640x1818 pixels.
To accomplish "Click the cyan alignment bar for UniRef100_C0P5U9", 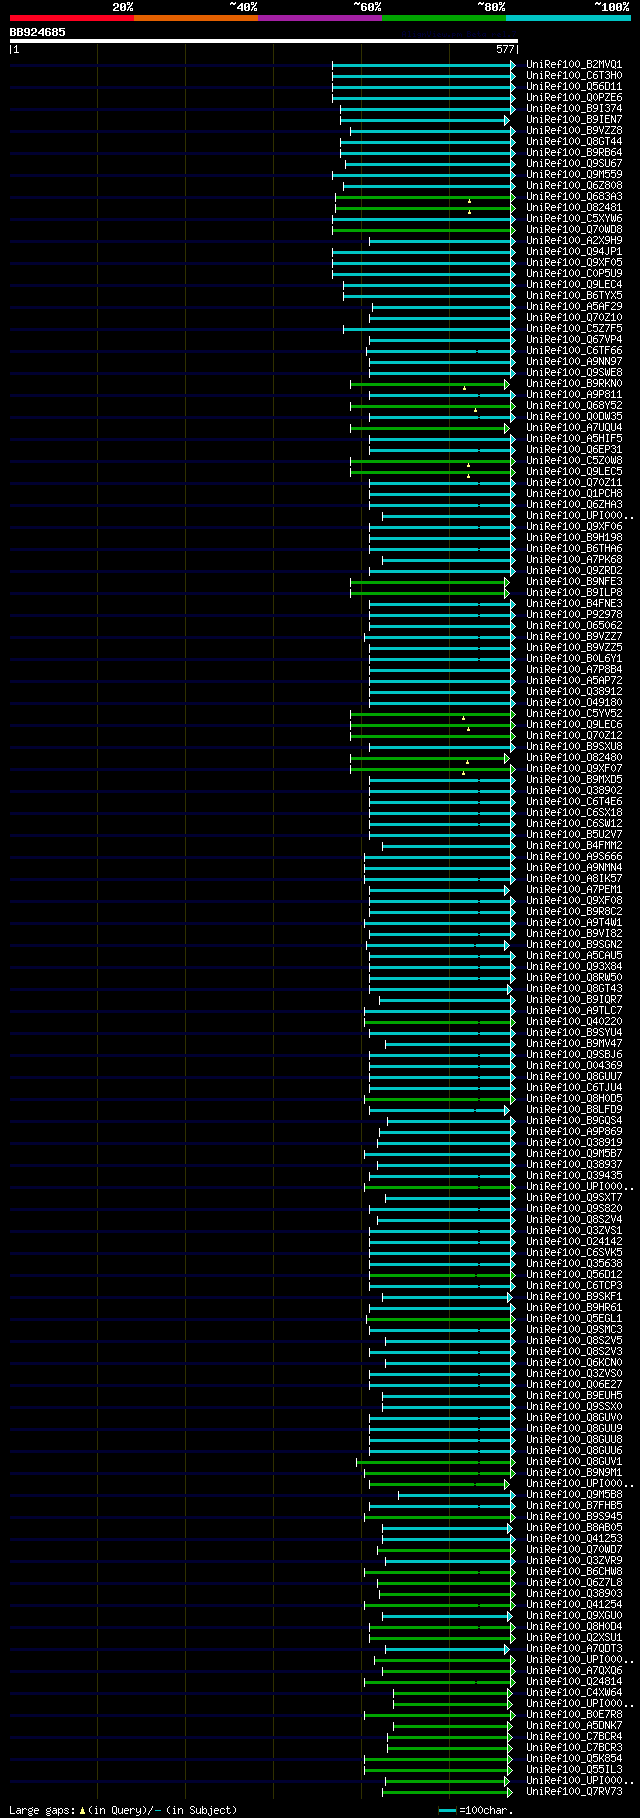I will [x=424, y=274].
